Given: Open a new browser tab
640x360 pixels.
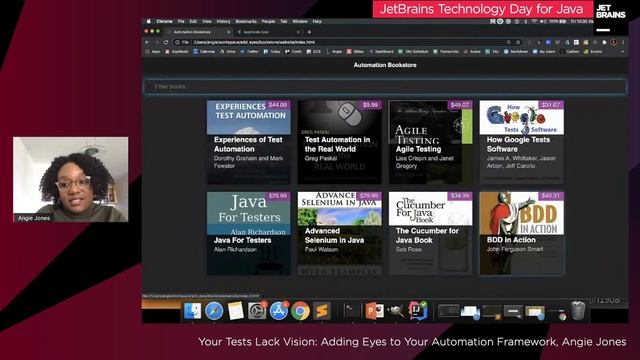Looking at the screenshot, I should pyautogui.click(x=309, y=32).
